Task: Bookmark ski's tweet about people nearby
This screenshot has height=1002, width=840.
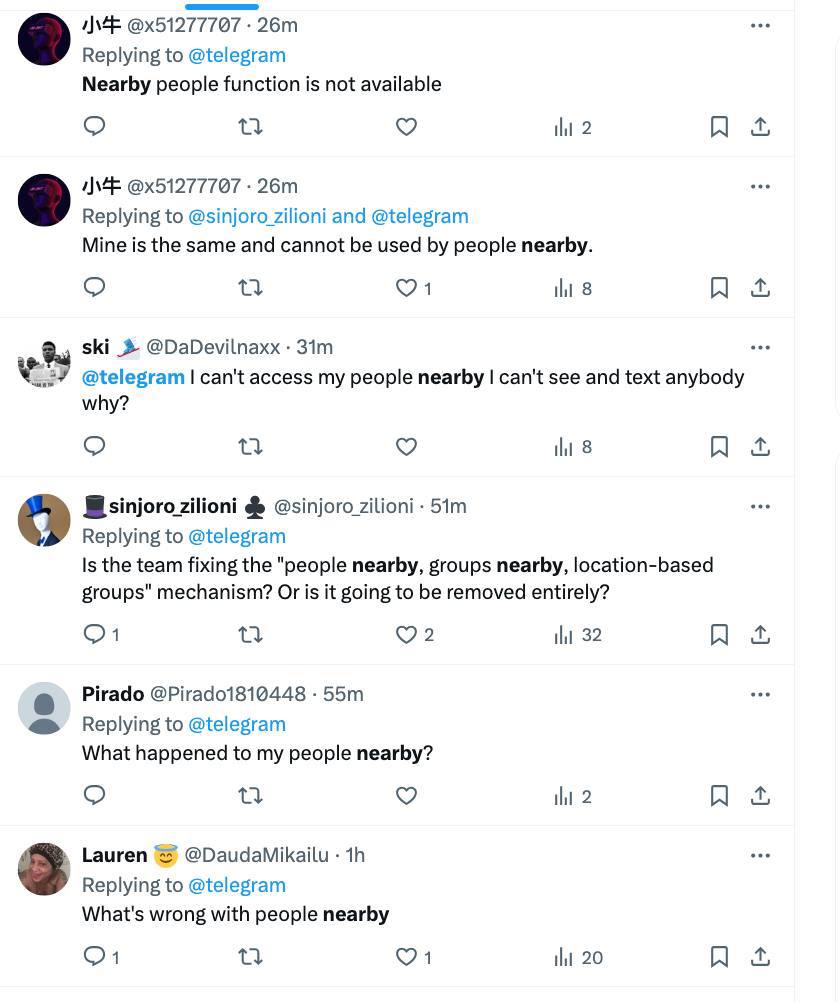Action: 719,447
